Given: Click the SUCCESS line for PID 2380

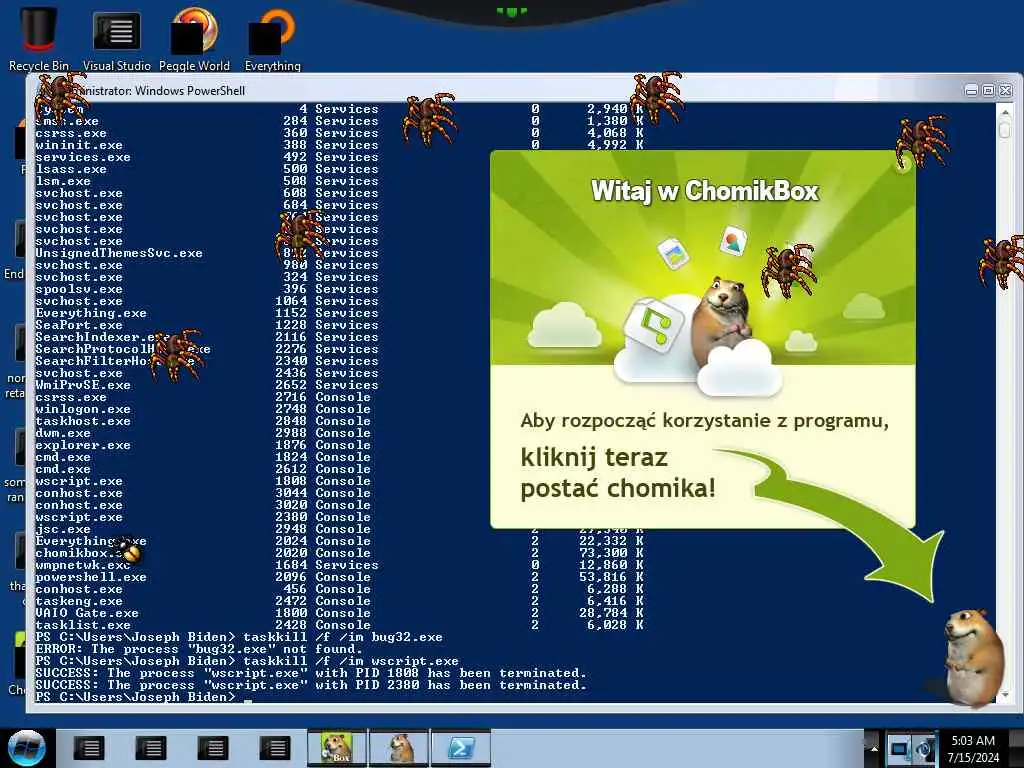Looking at the screenshot, I should 311,685.
